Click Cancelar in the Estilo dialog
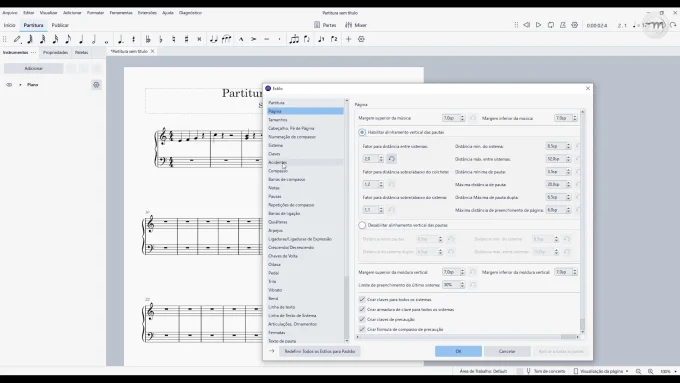 pos(507,351)
